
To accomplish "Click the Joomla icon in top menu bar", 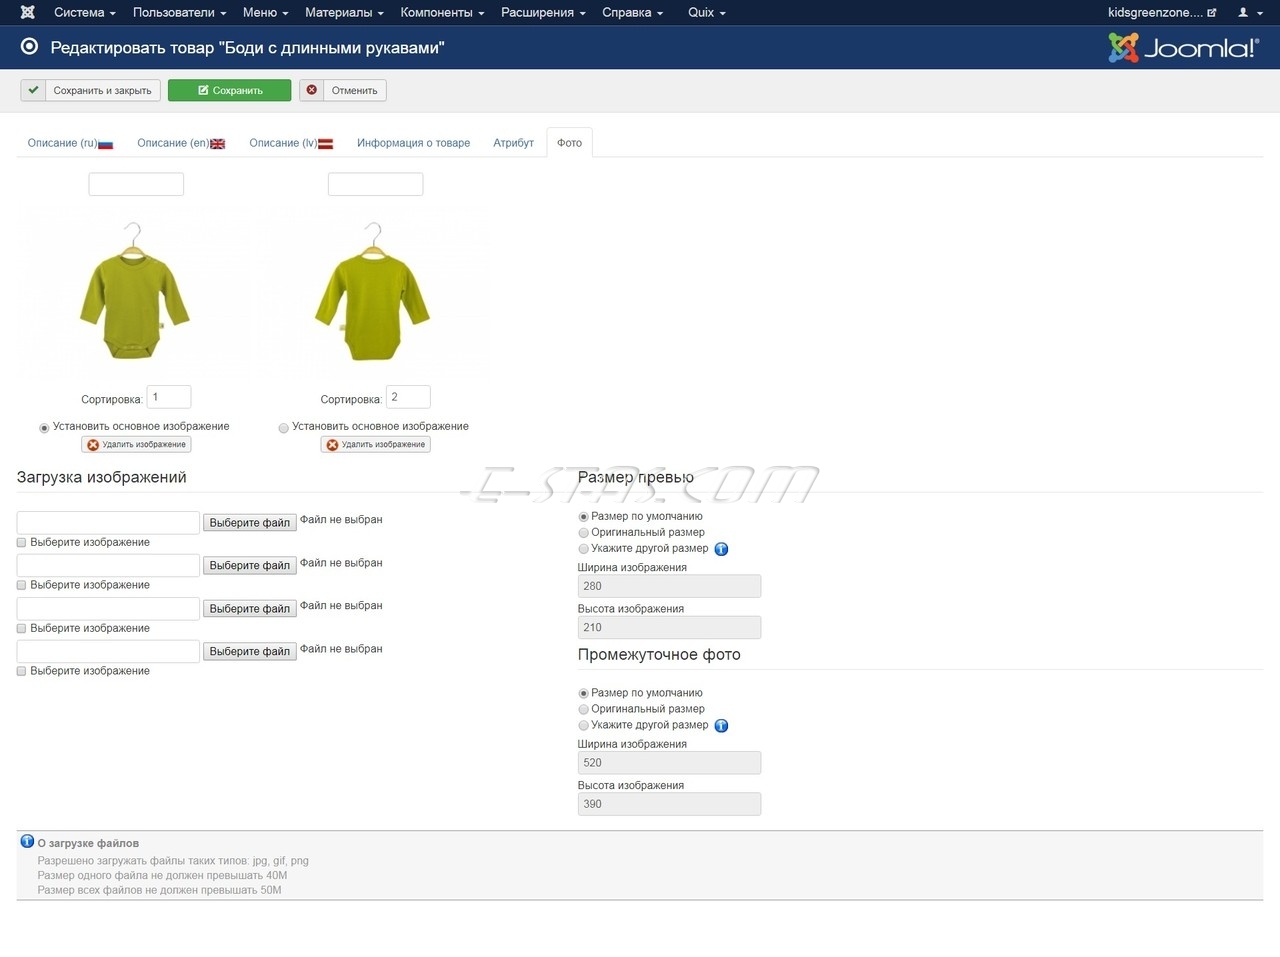I will point(28,12).
